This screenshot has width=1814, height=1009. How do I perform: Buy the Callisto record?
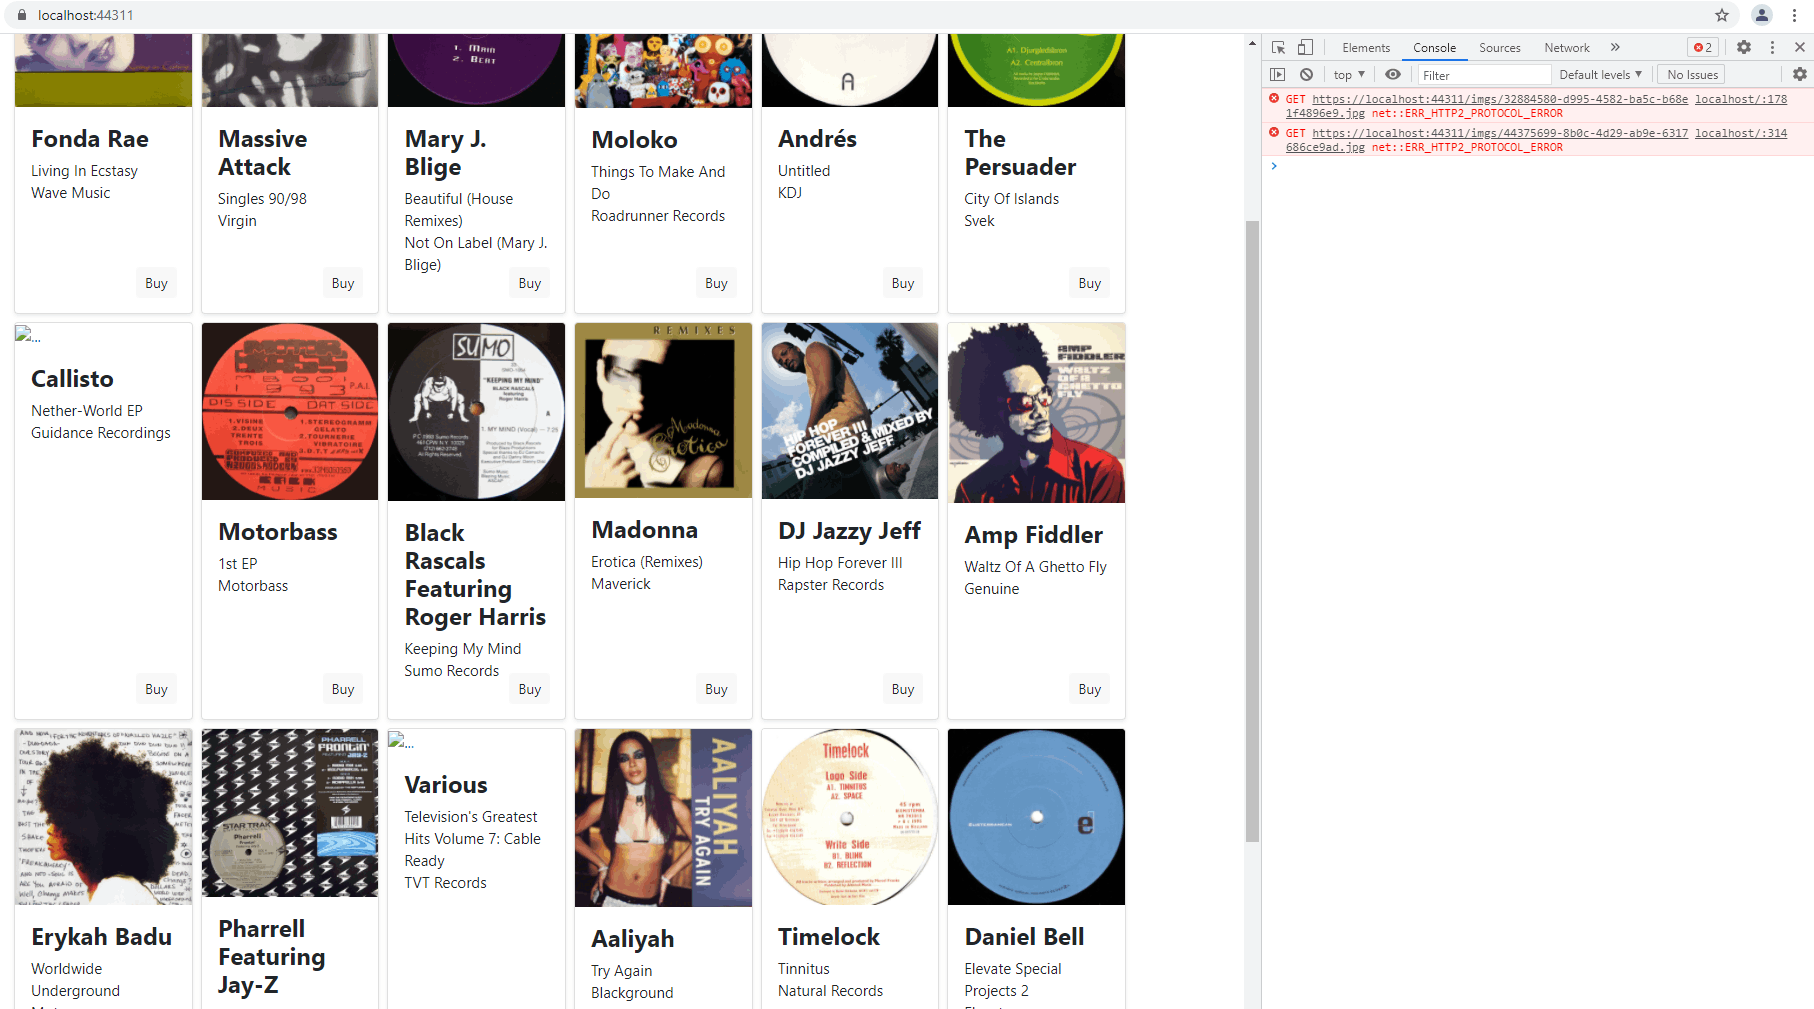tap(156, 689)
